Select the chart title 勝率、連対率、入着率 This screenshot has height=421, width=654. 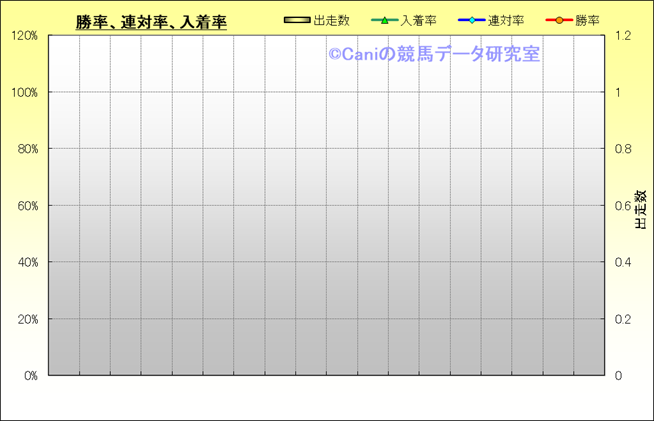[x=151, y=22]
